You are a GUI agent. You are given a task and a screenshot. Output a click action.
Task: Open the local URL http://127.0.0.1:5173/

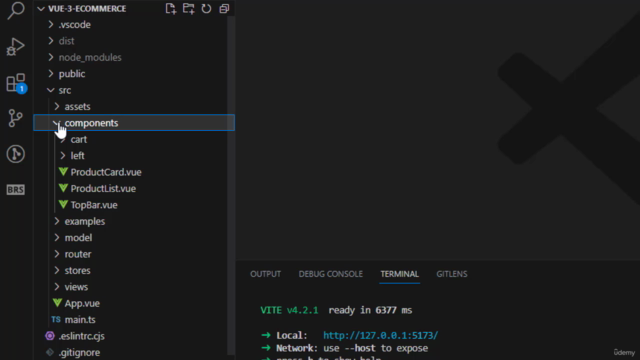(380, 335)
